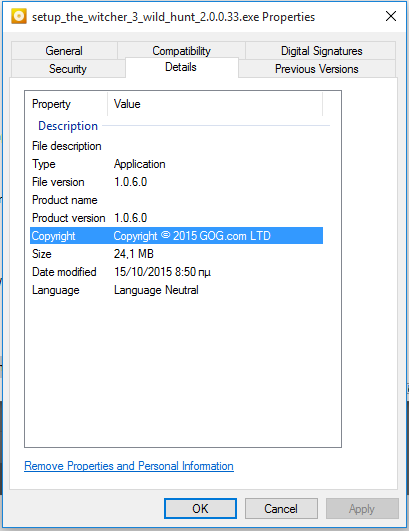Confirm with the OK button
The height and width of the screenshot is (531, 409).
[200, 508]
